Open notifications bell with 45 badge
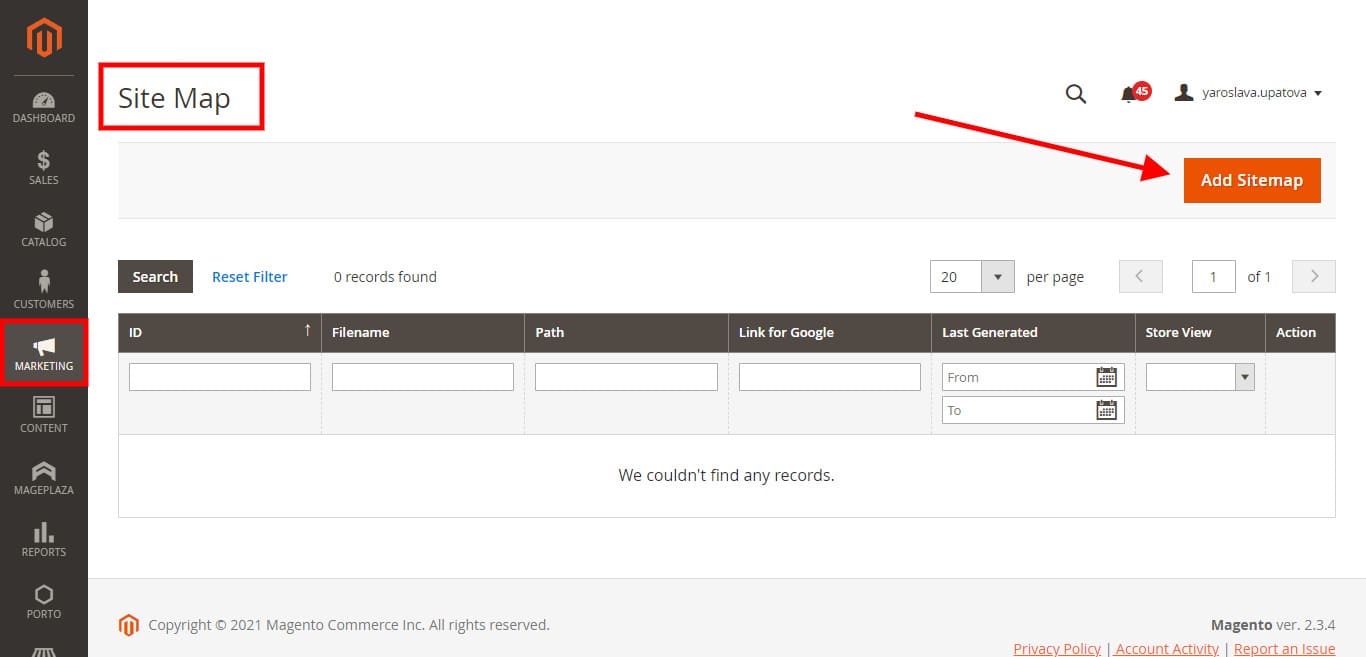 (x=1134, y=93)
